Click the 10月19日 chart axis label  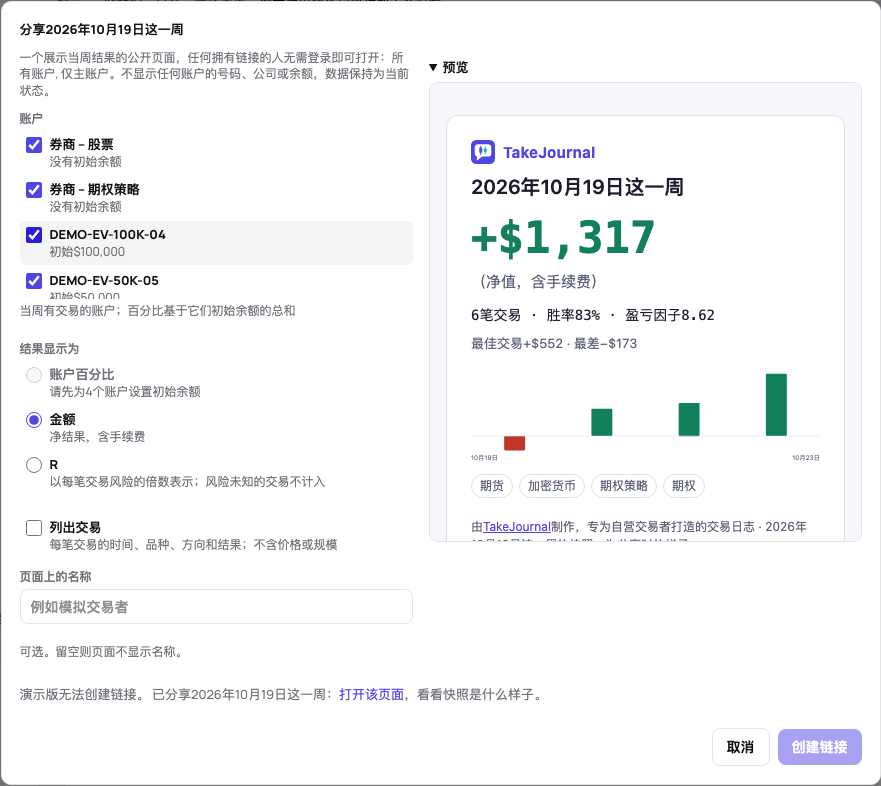coord(484,458)
